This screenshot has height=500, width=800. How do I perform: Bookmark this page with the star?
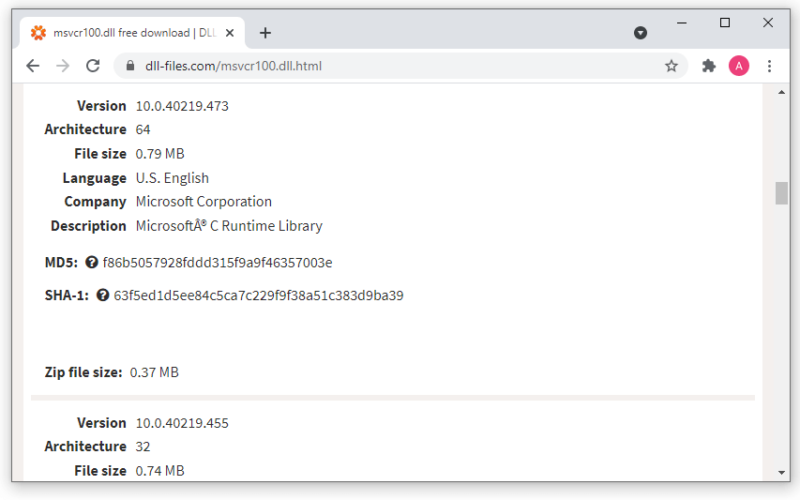pos(671,66)
